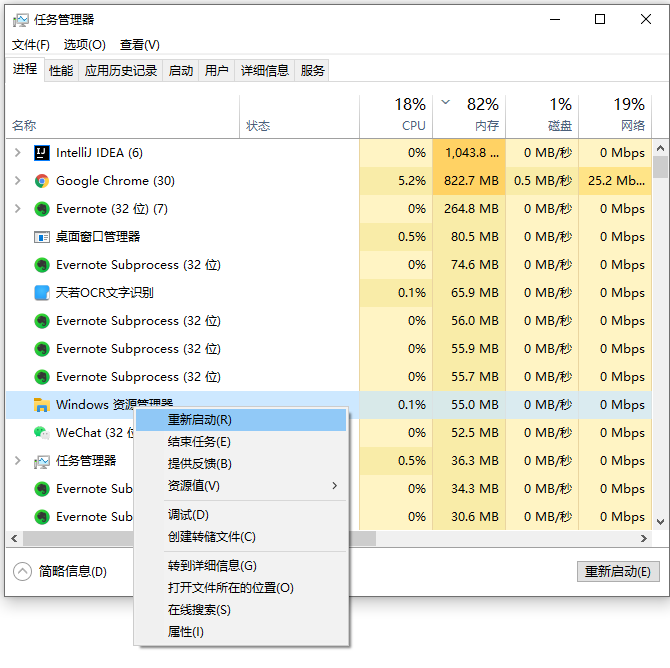Click the vertical scrollbar up arrow
The width and height of the screenshot is (670, 668).
660,148
